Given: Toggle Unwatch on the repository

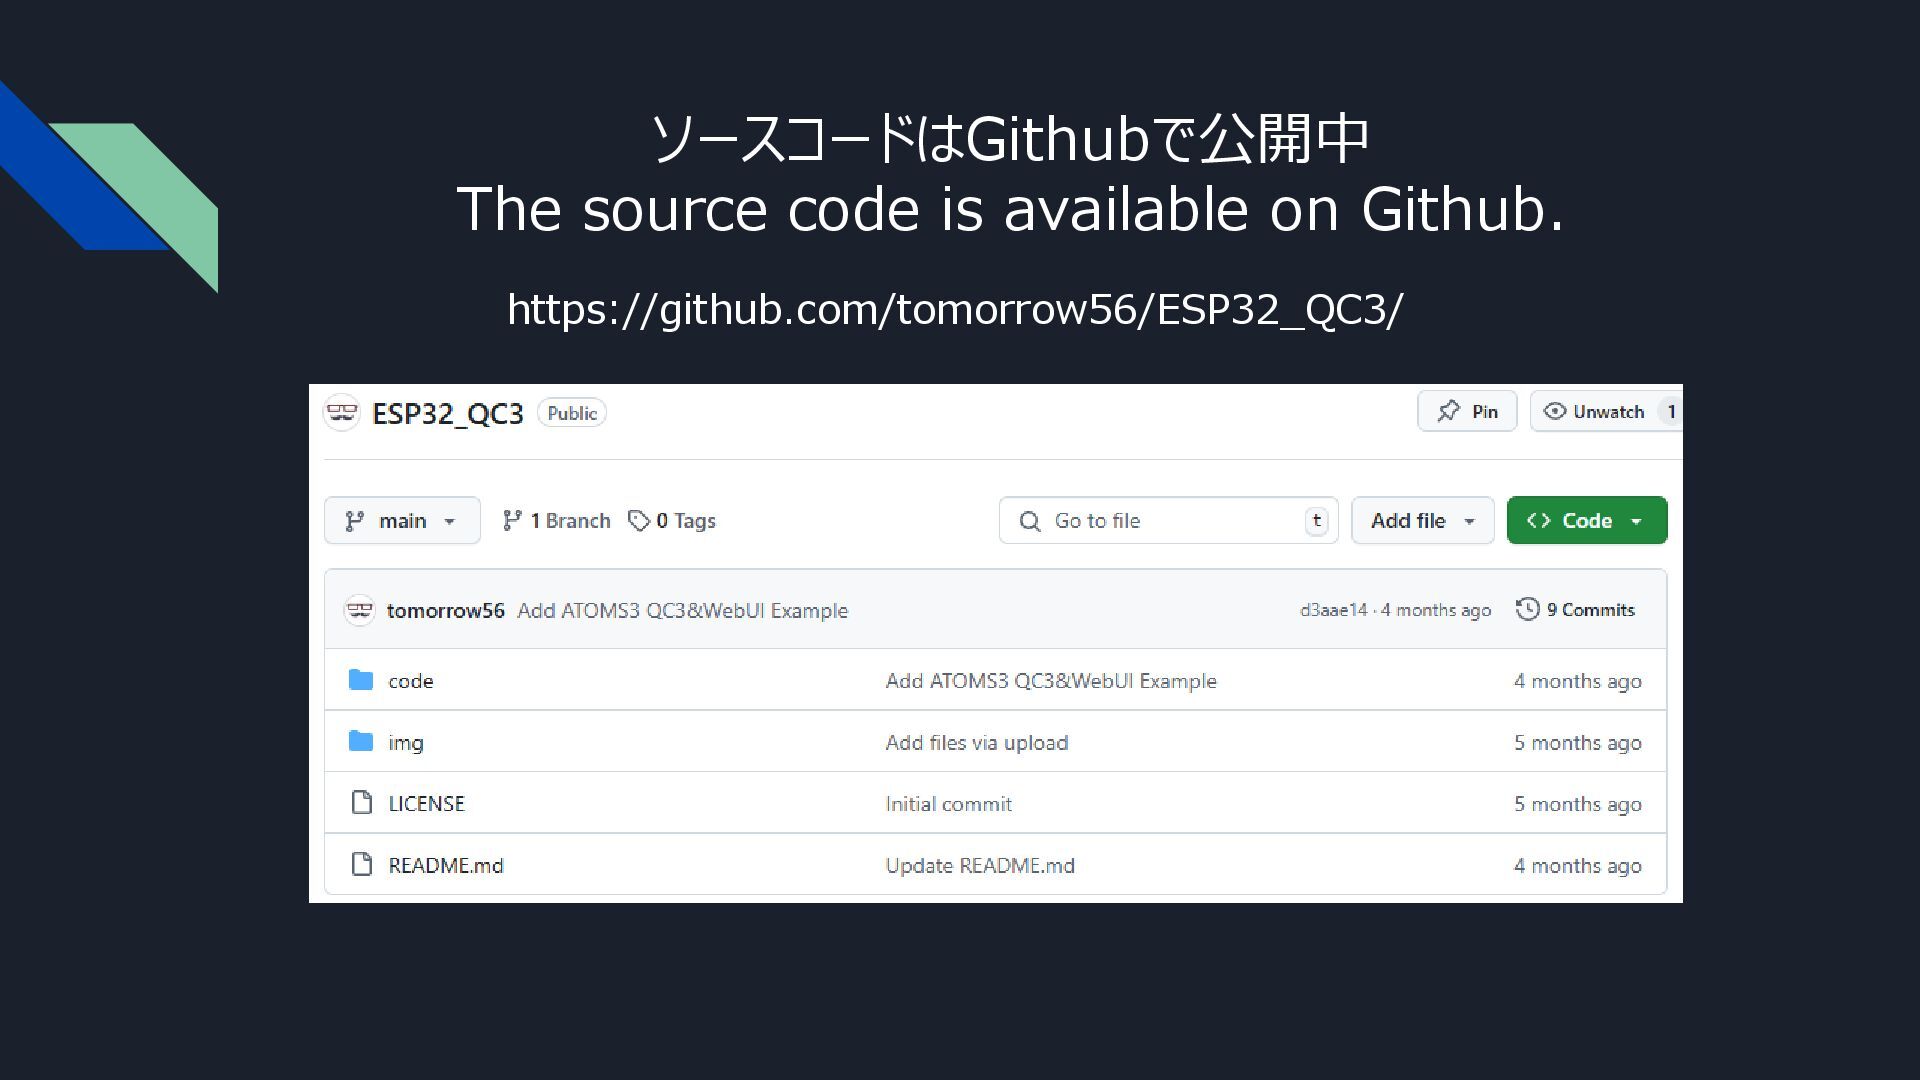Looking at the screenshot, I should click(1595, 411).
